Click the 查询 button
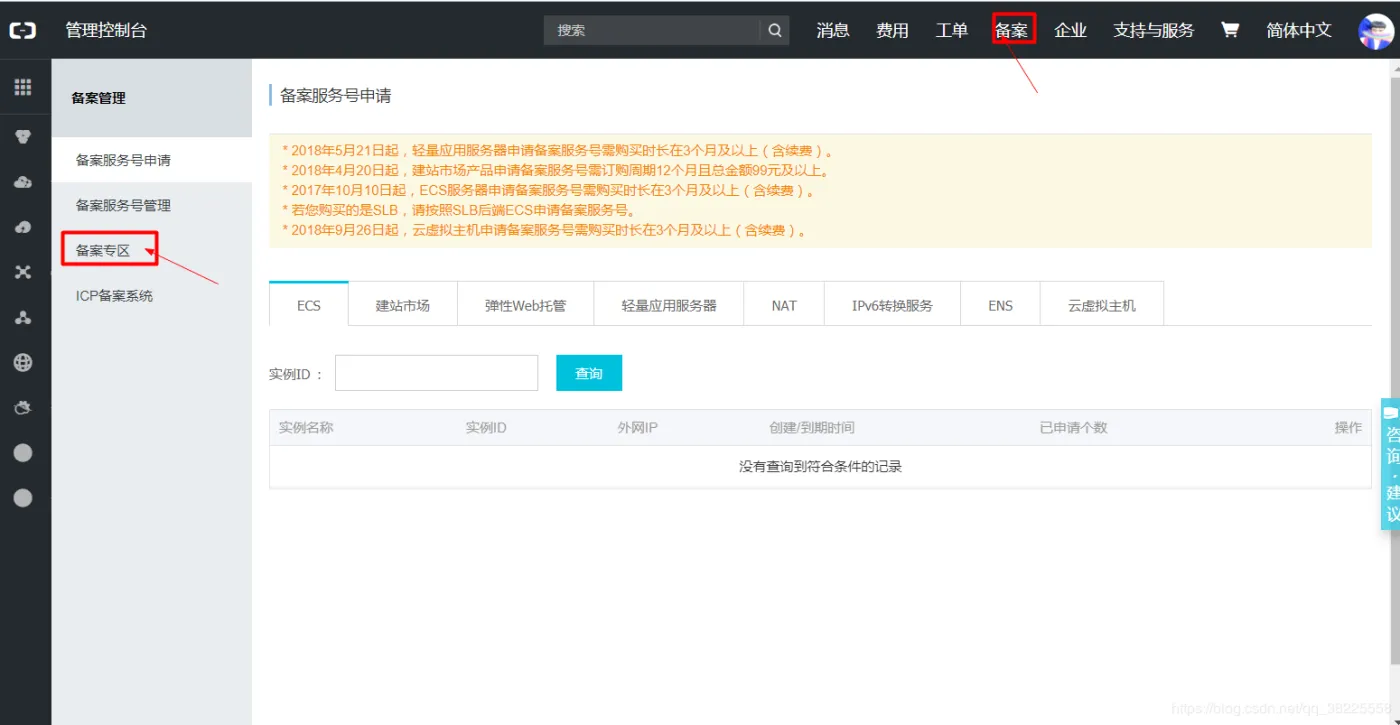Image resolution: width=1400 pixels, height=725 pixels. click(x=589, y=373)
